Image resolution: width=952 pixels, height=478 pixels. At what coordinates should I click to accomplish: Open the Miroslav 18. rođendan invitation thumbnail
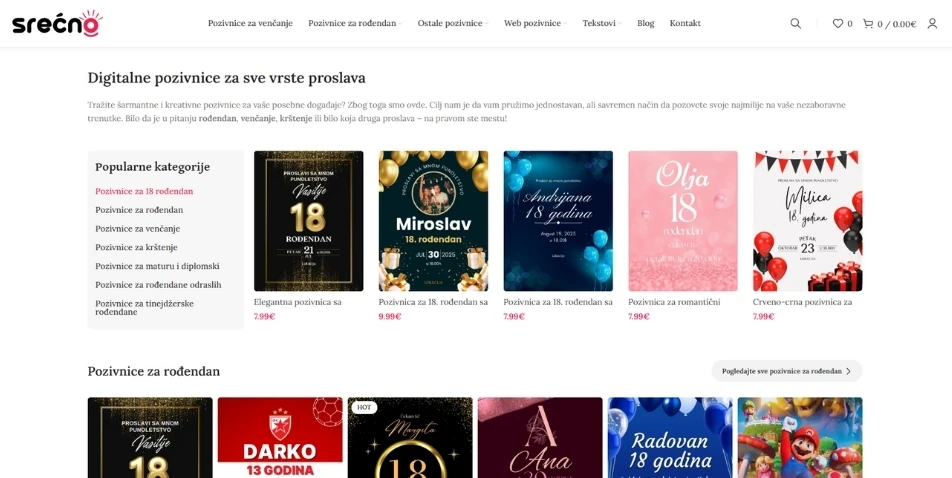(x=434, y=221)
